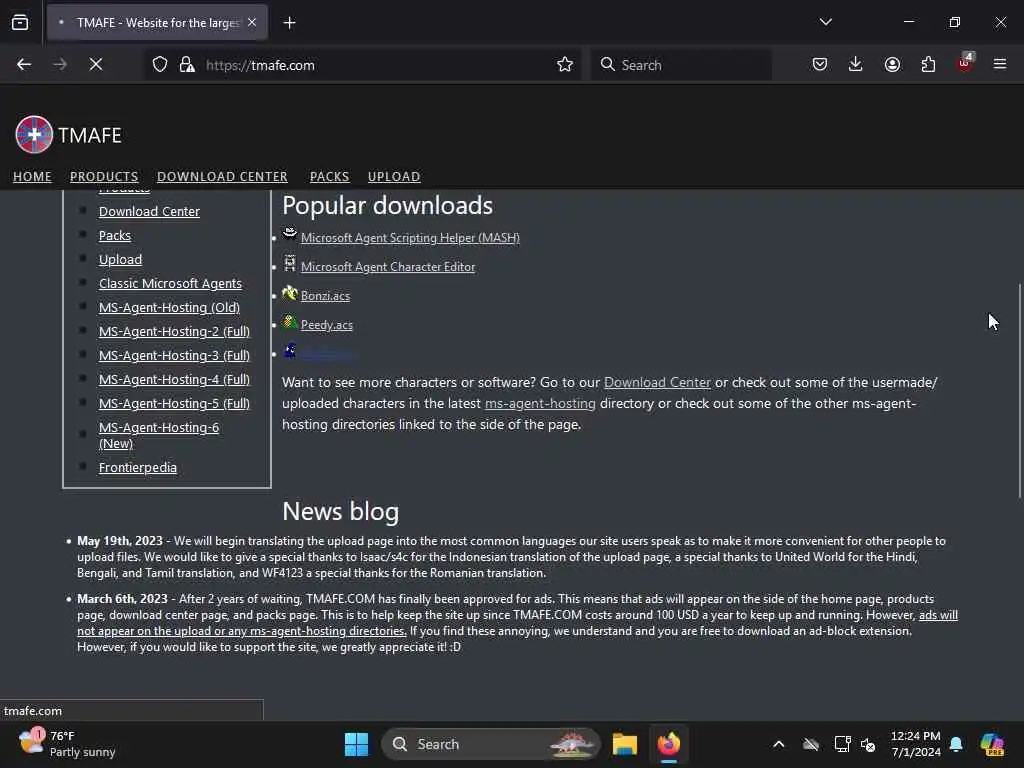Click the TMAFE logo icon

click(34, 135)
